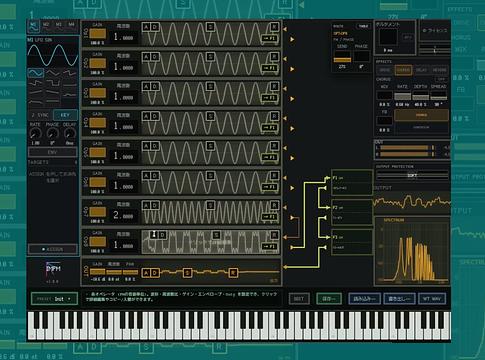485x360 pixels.
Task: Toggle the CHORUS on/off switch
Action: pyautogui.click(x=441, y=79)
